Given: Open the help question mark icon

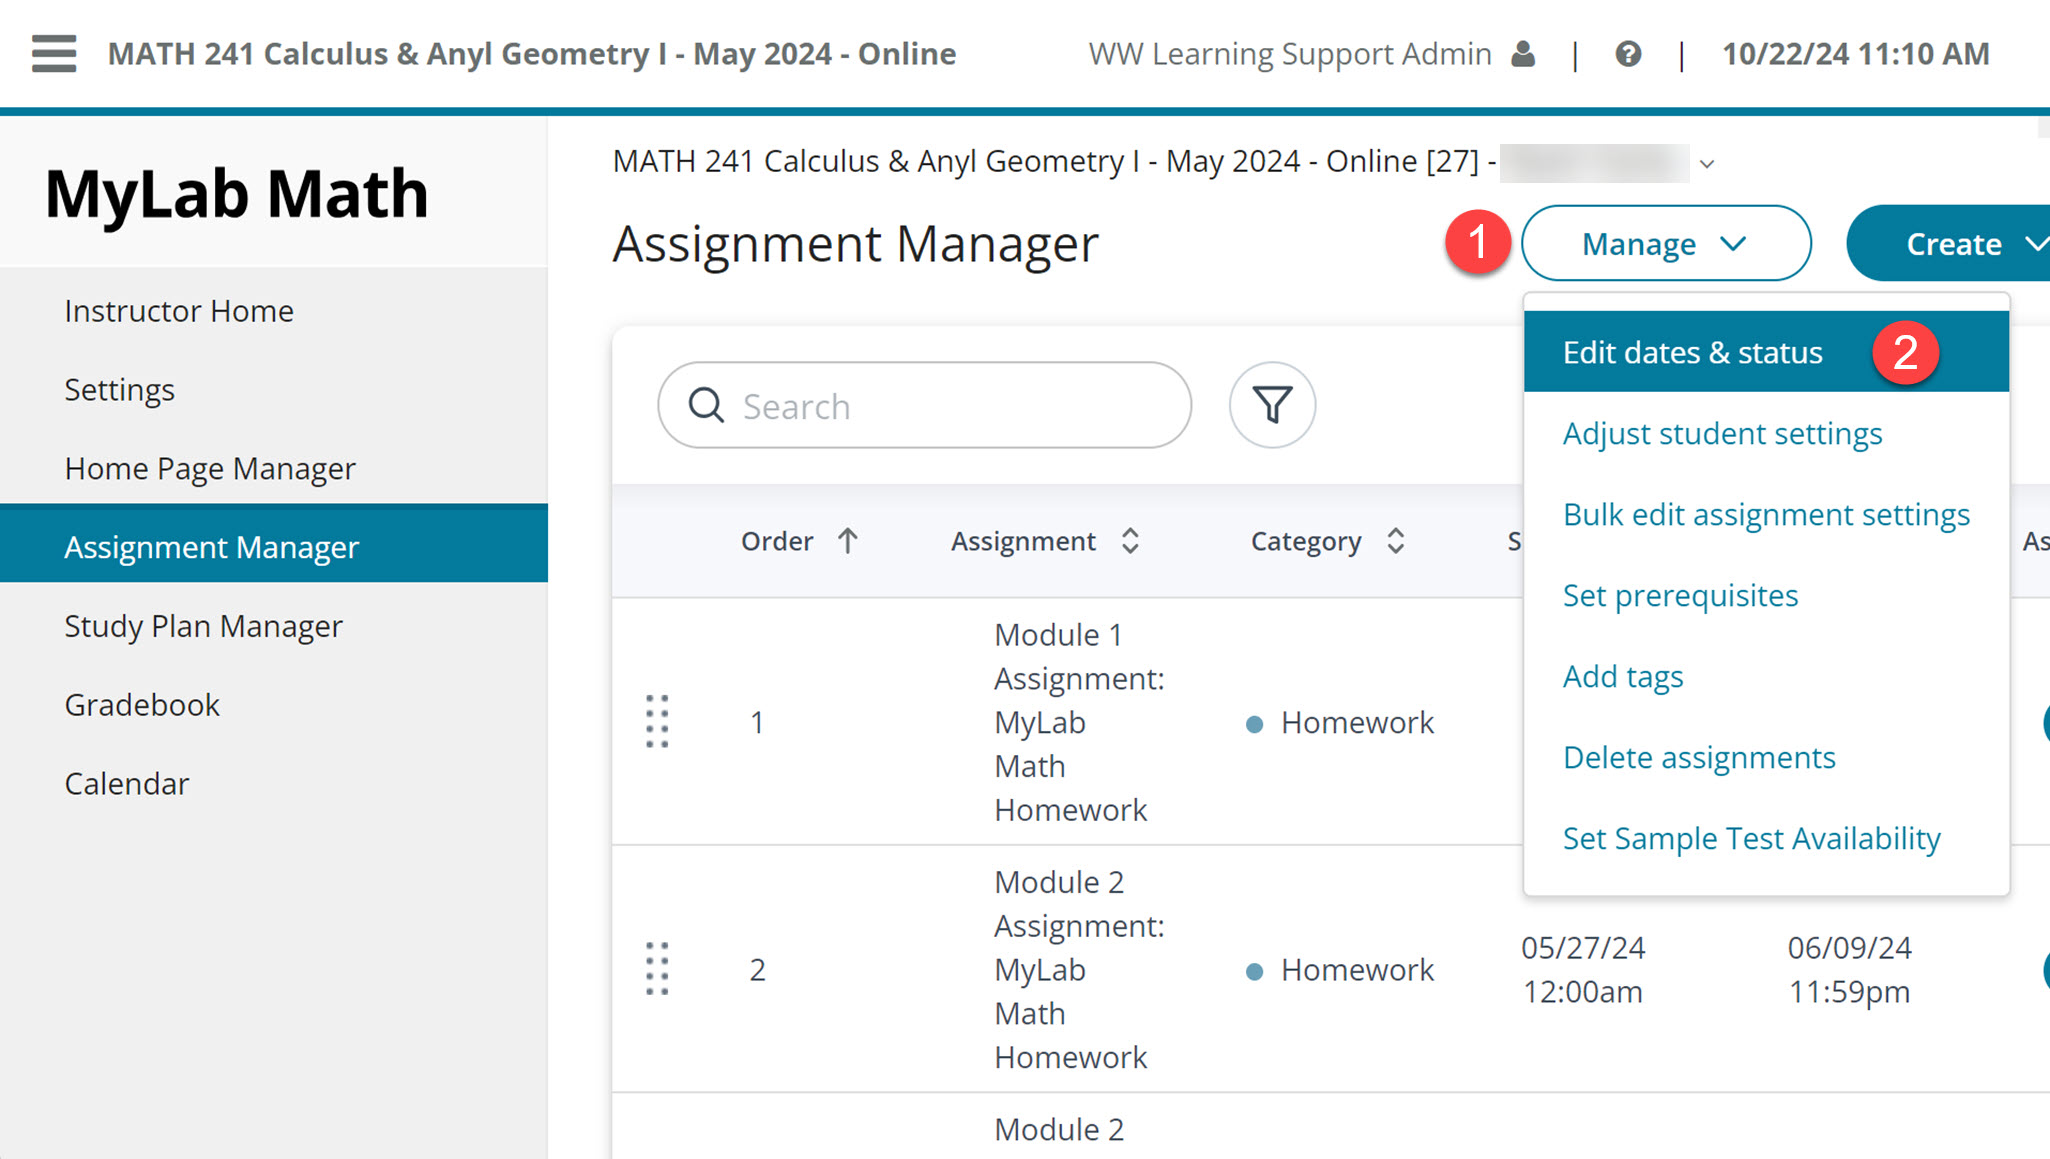Looking at the screenshot, I should tap(1628, 54).
